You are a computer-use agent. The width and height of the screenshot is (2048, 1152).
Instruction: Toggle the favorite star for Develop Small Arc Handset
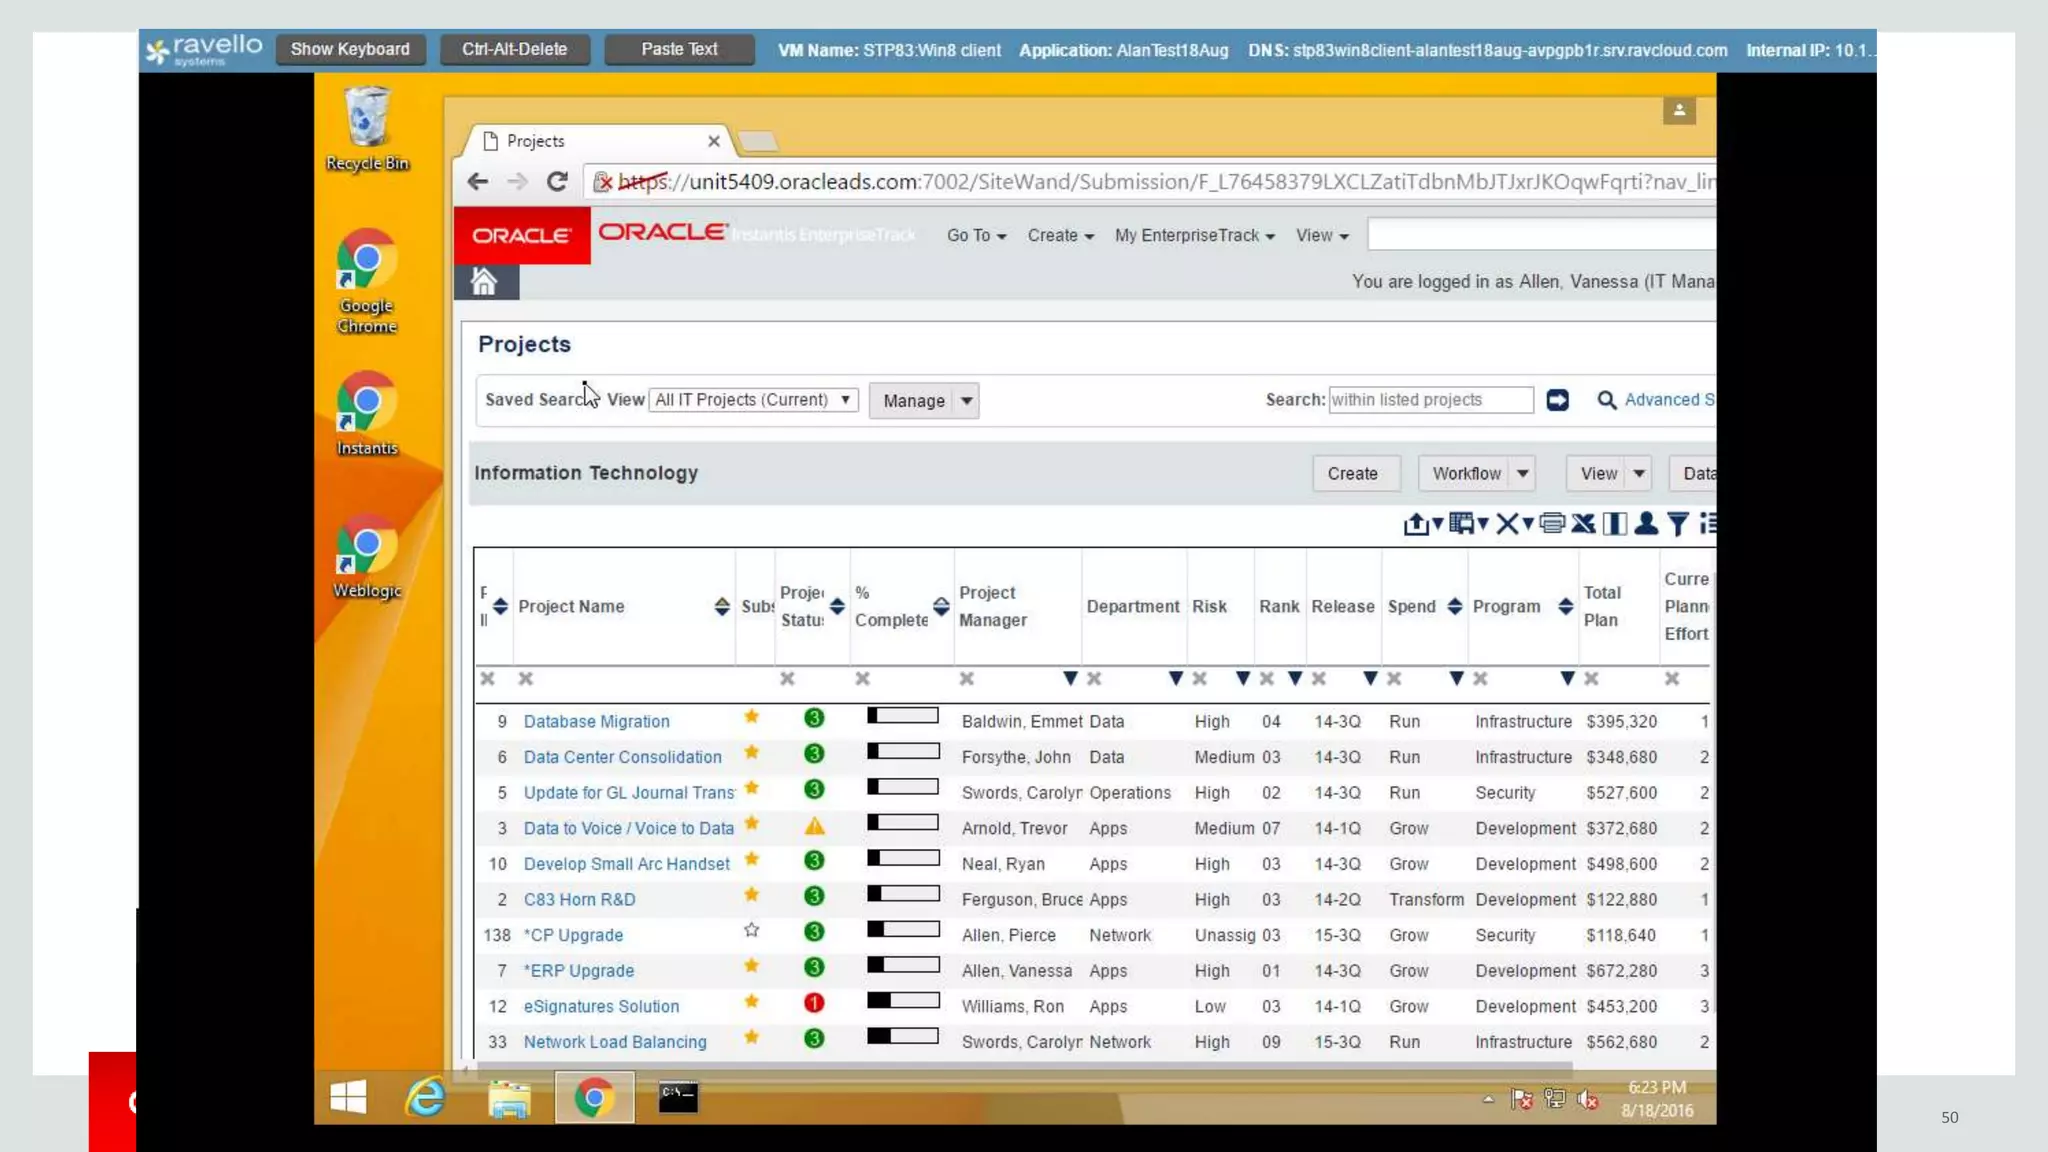click(752, 860)
